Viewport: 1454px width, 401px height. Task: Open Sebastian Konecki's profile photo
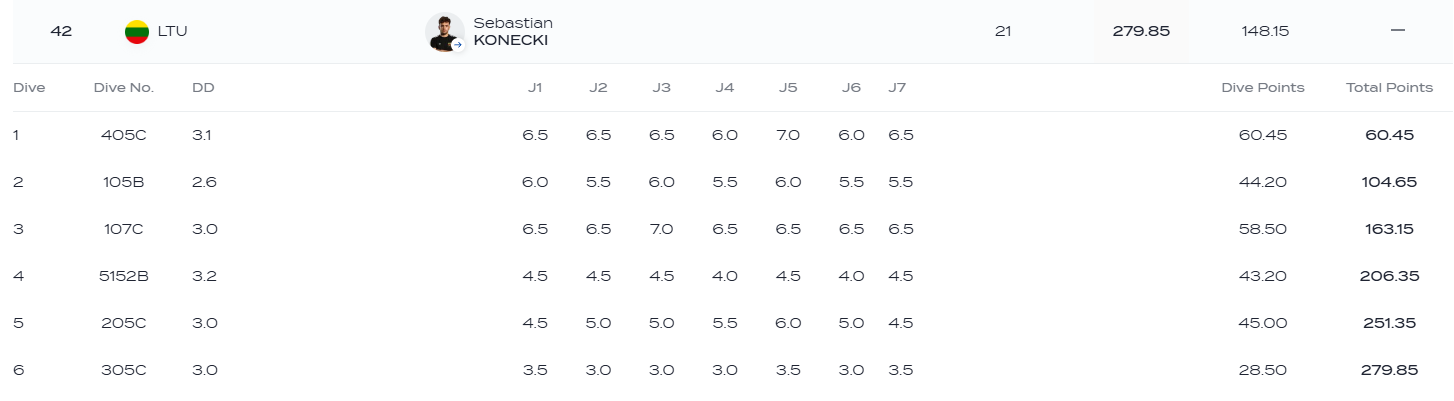(x=443, y=31)
